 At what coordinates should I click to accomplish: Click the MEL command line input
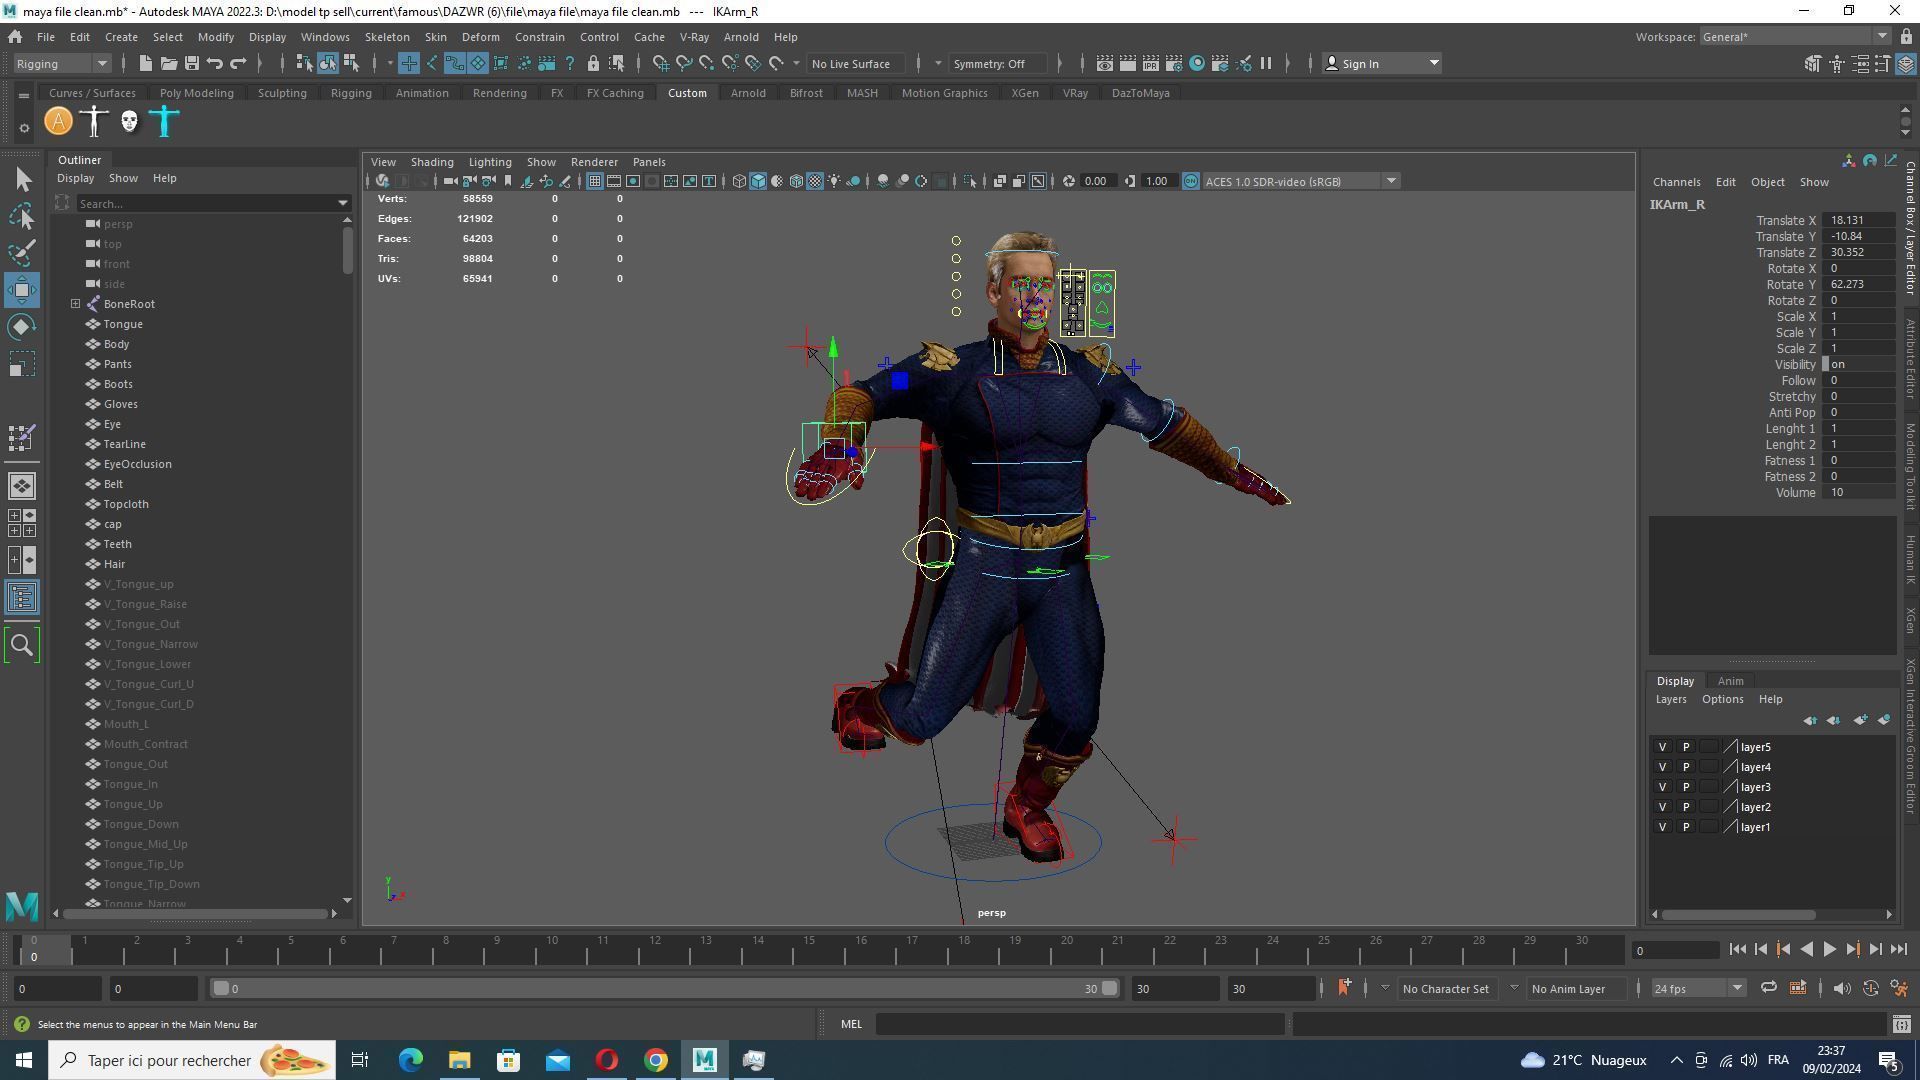click(1080, 1024)
